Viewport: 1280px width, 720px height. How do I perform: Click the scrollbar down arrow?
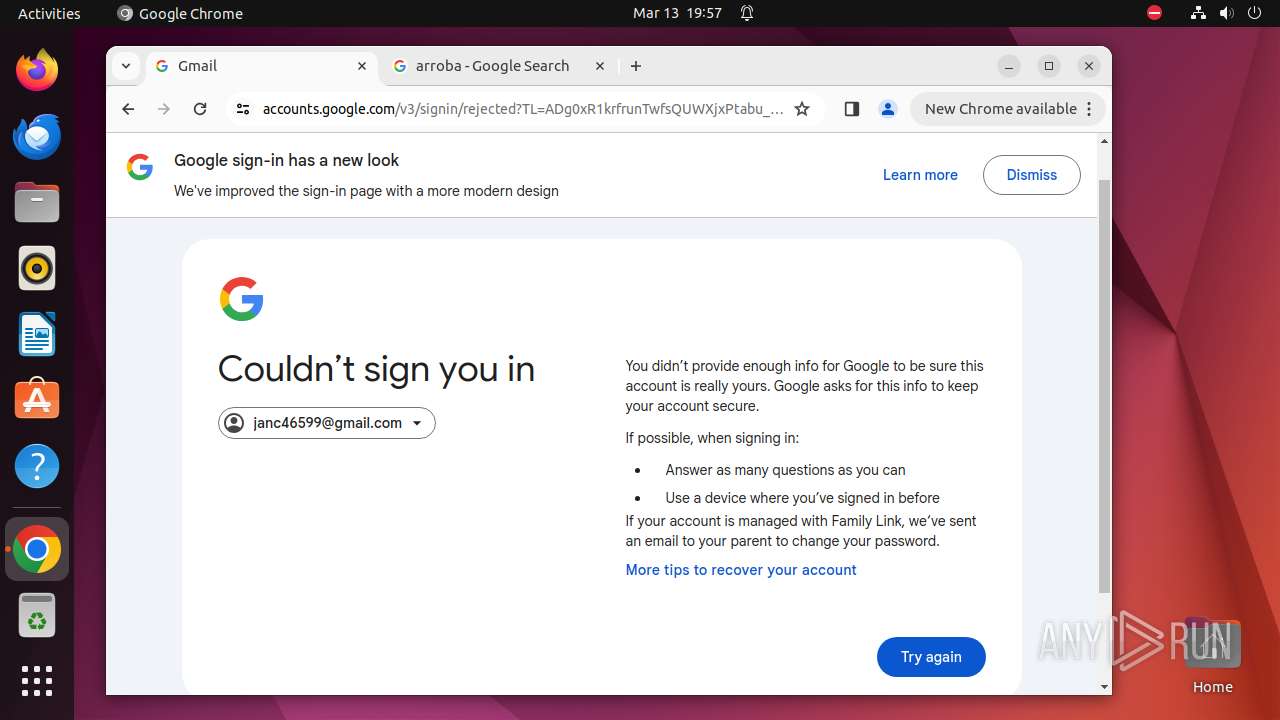(x=1104, y=687)
